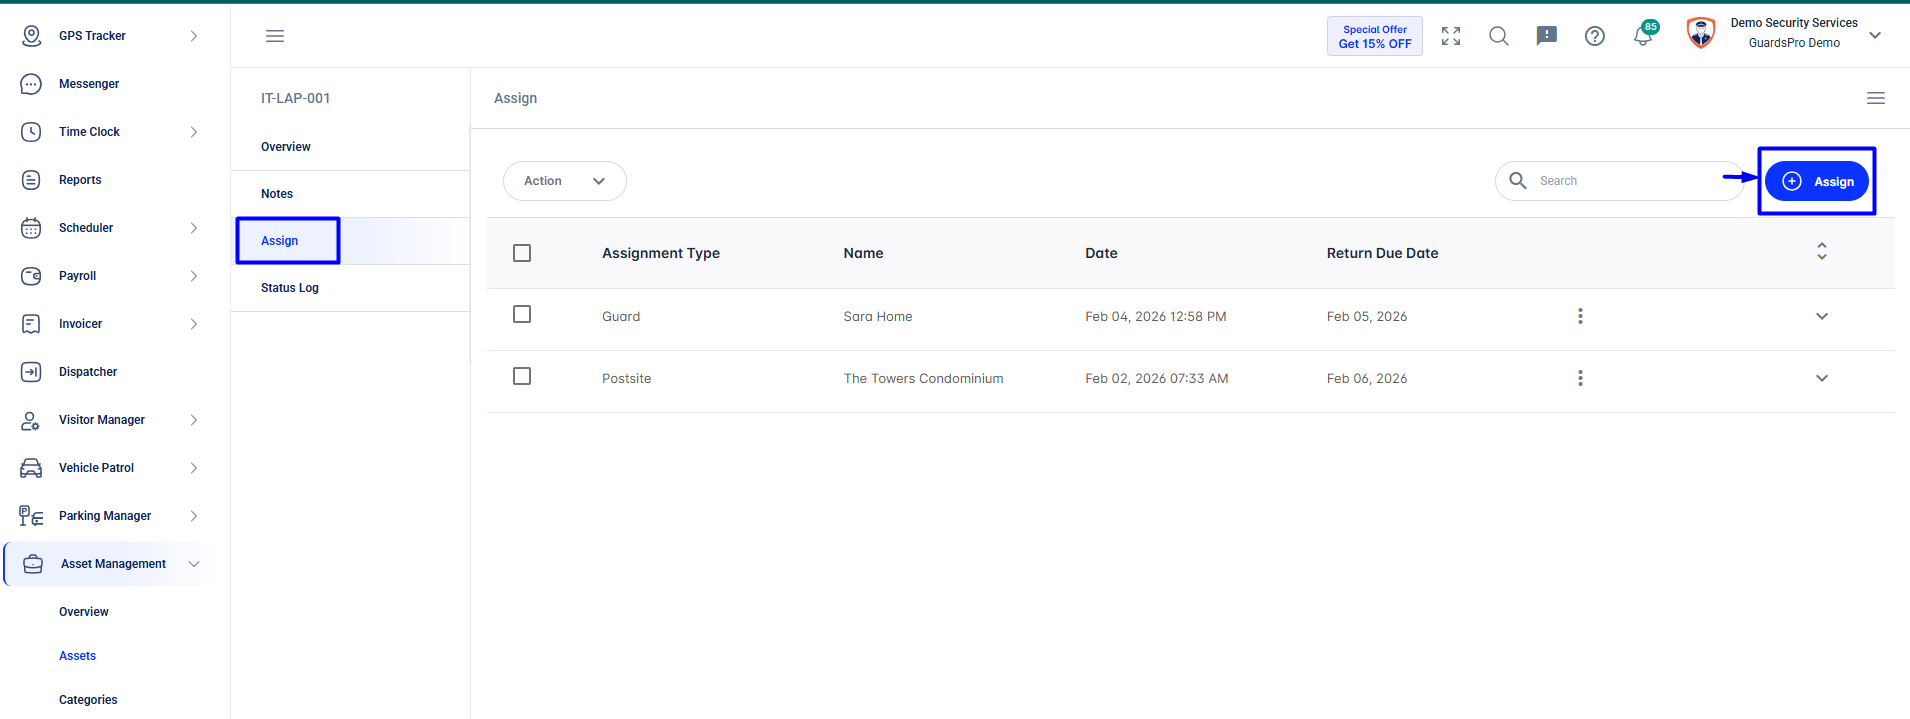
Task: Click the Date column header
Action: (1101, 253)
